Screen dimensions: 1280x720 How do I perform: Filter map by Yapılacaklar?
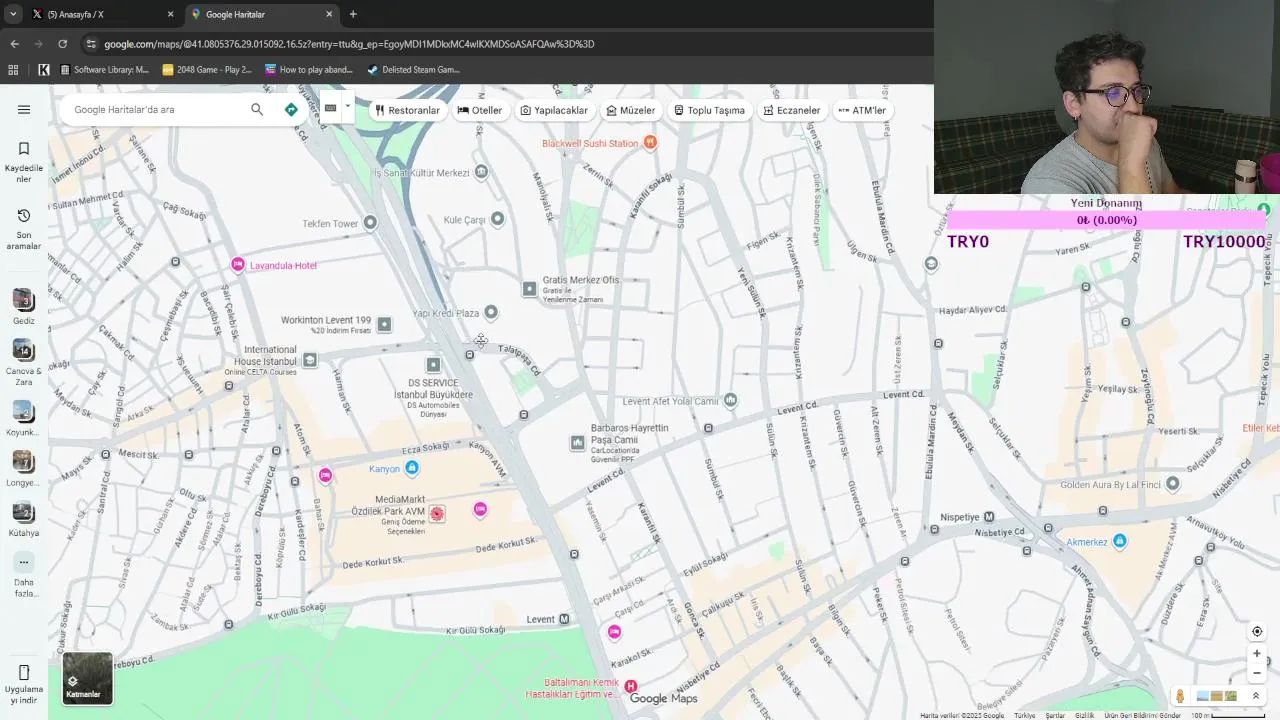[554, 110]
